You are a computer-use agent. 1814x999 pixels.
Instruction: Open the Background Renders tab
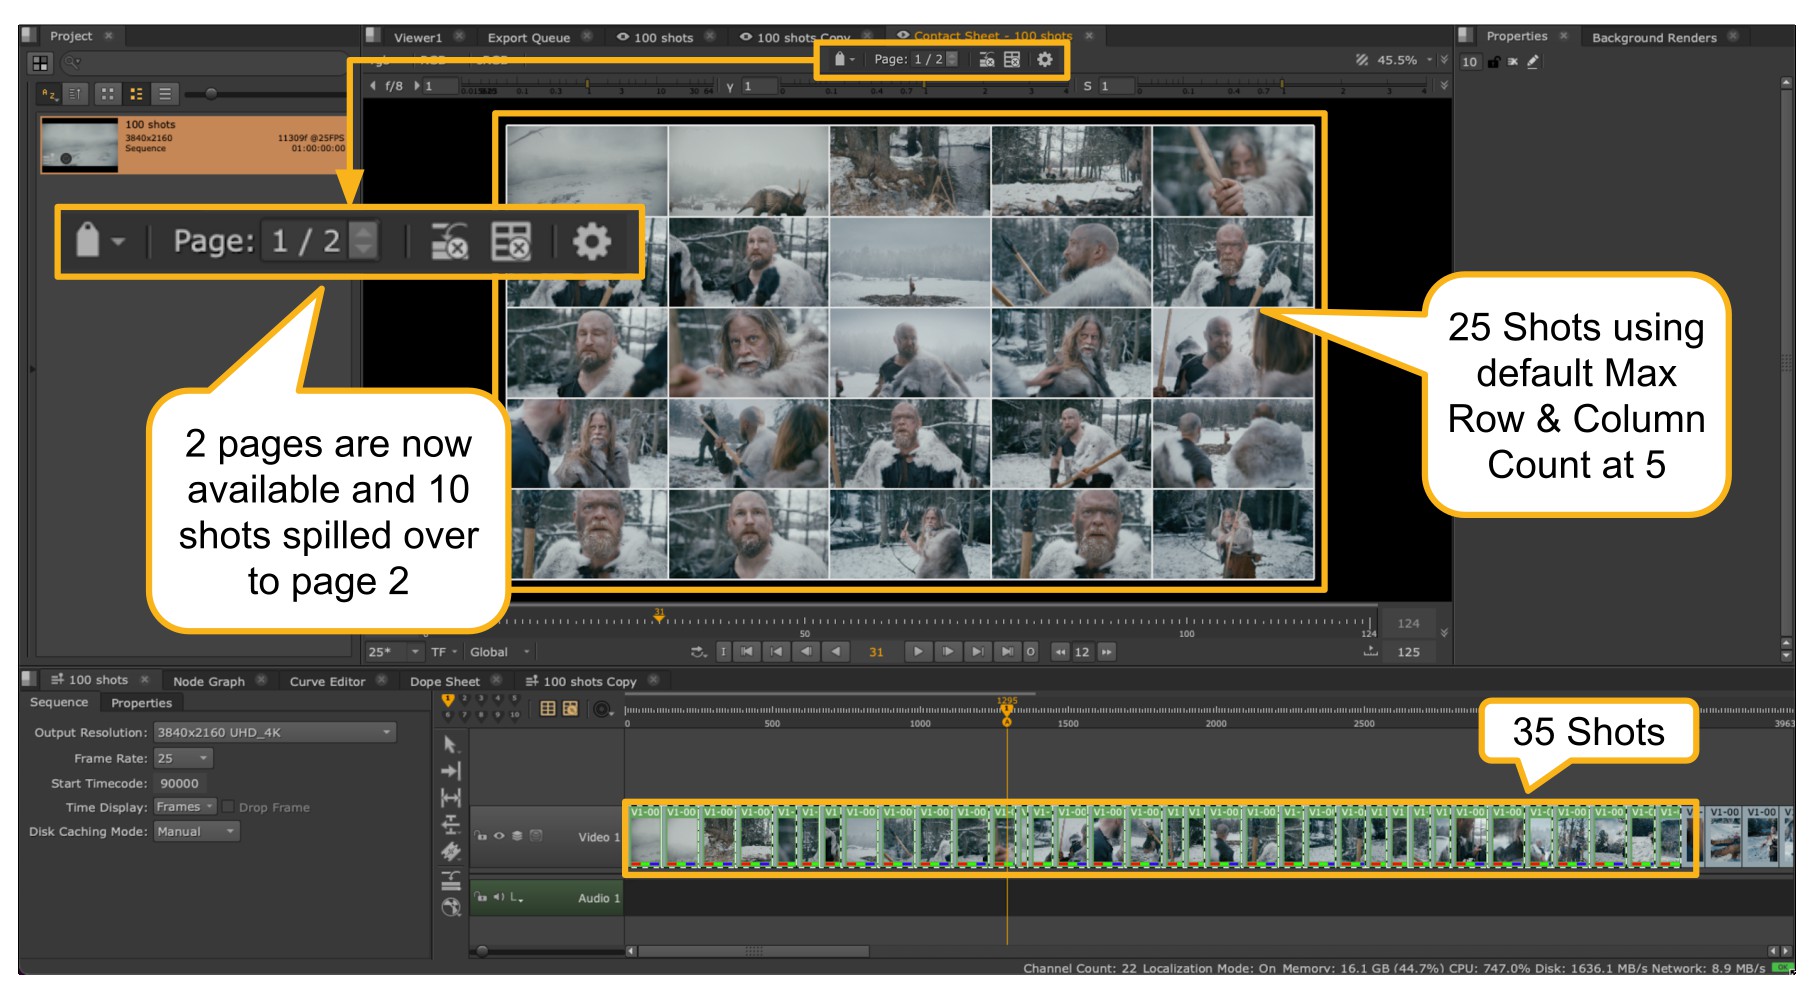coord(1653,38)
